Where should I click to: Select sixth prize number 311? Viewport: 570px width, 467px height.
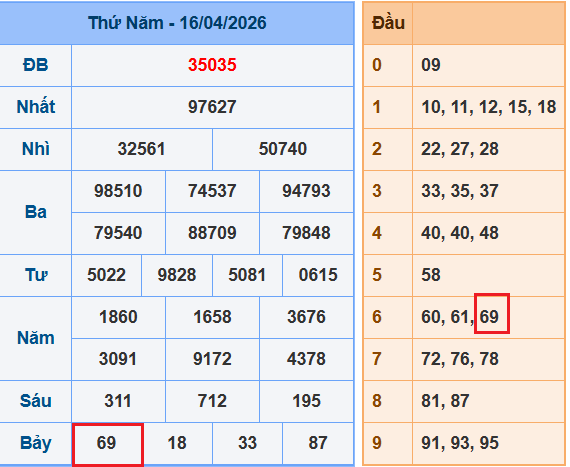click(x=118, y=401)
